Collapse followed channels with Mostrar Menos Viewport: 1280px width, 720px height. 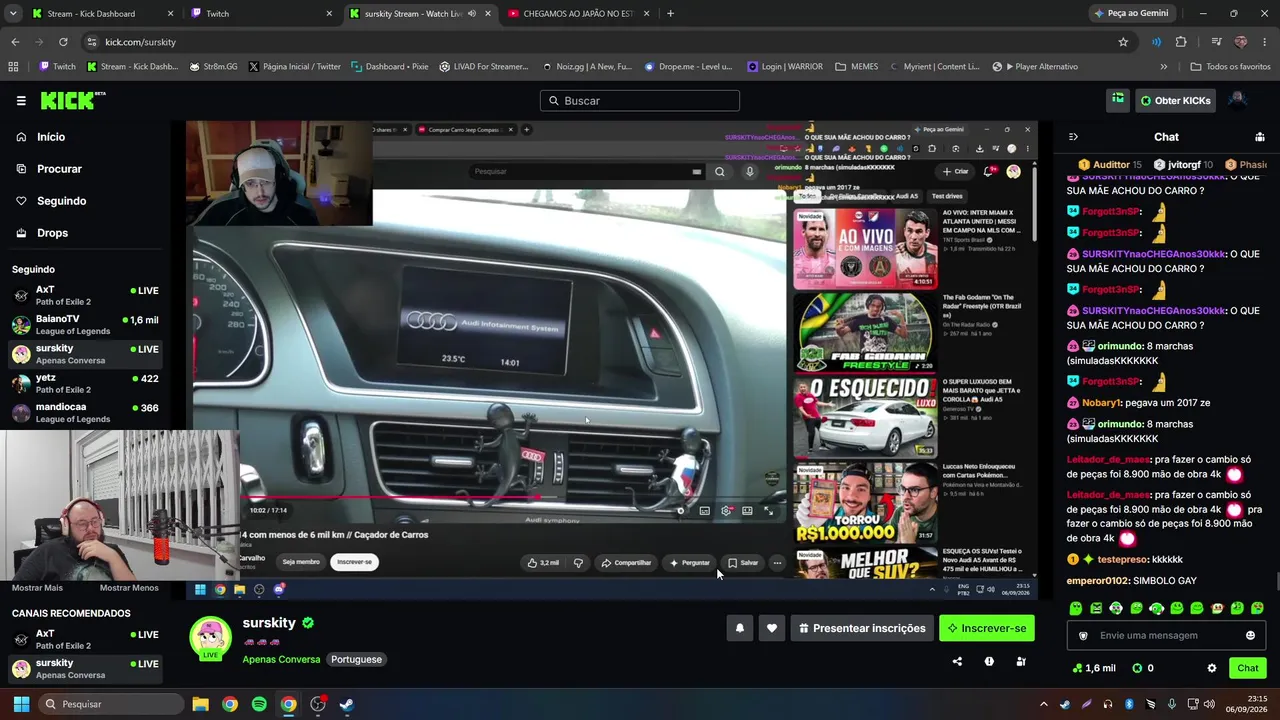point(129,588)
